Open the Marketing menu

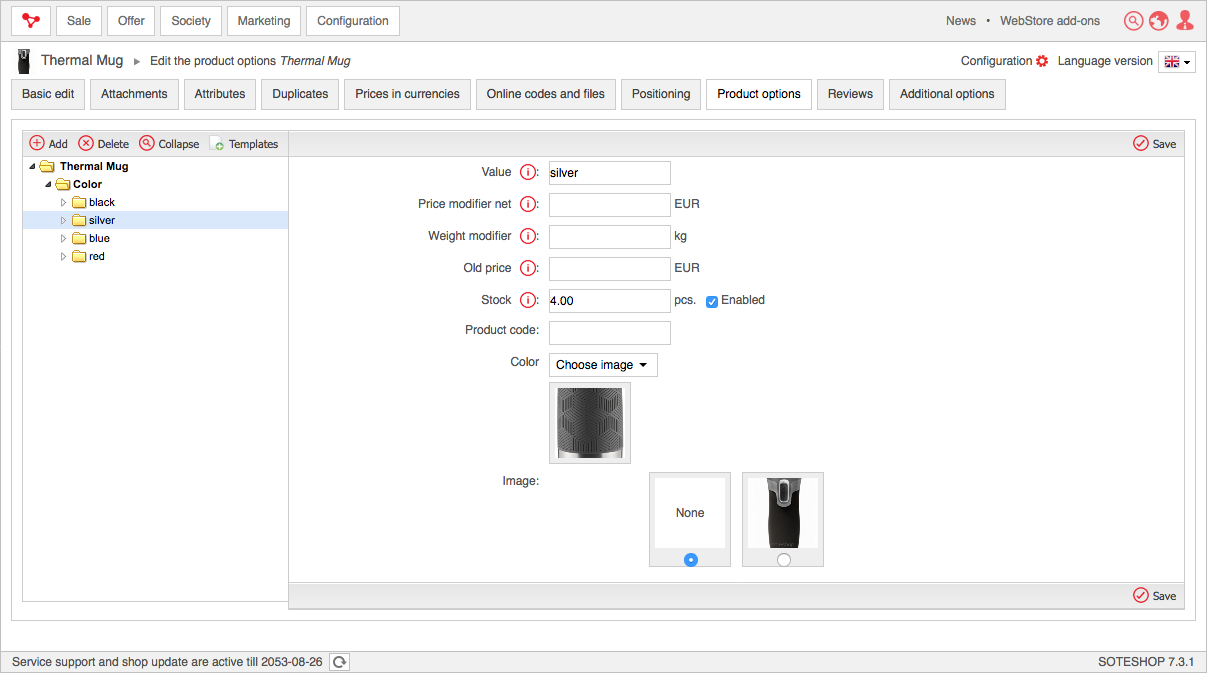[264, 21]
